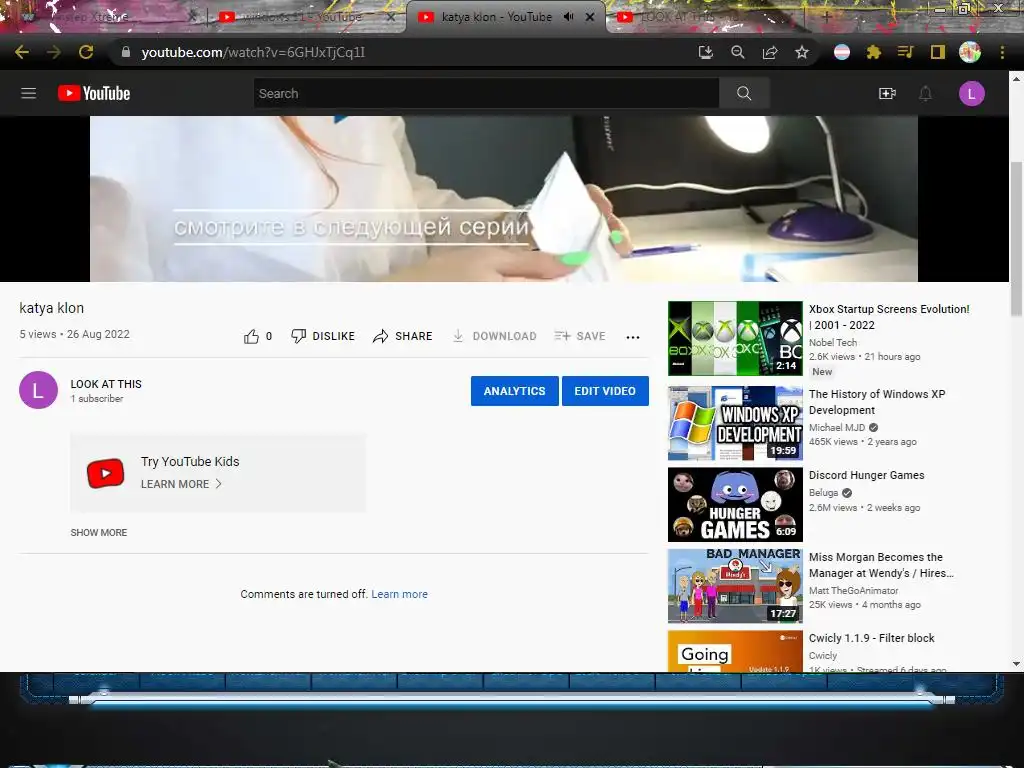Open Analytics for this video
The height and width of the screenshot is (768, 1024).
point(515,391)
